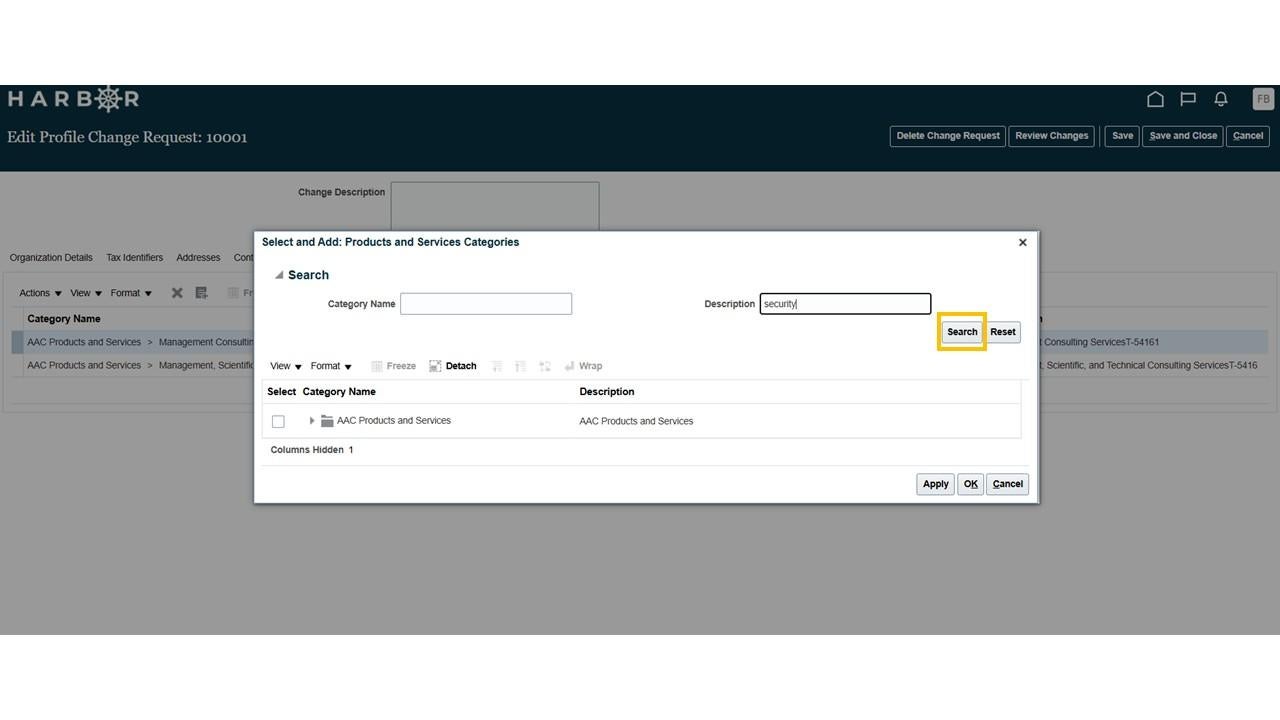
Task: Click Apply in the dialog
Action: tap(935, 484)
